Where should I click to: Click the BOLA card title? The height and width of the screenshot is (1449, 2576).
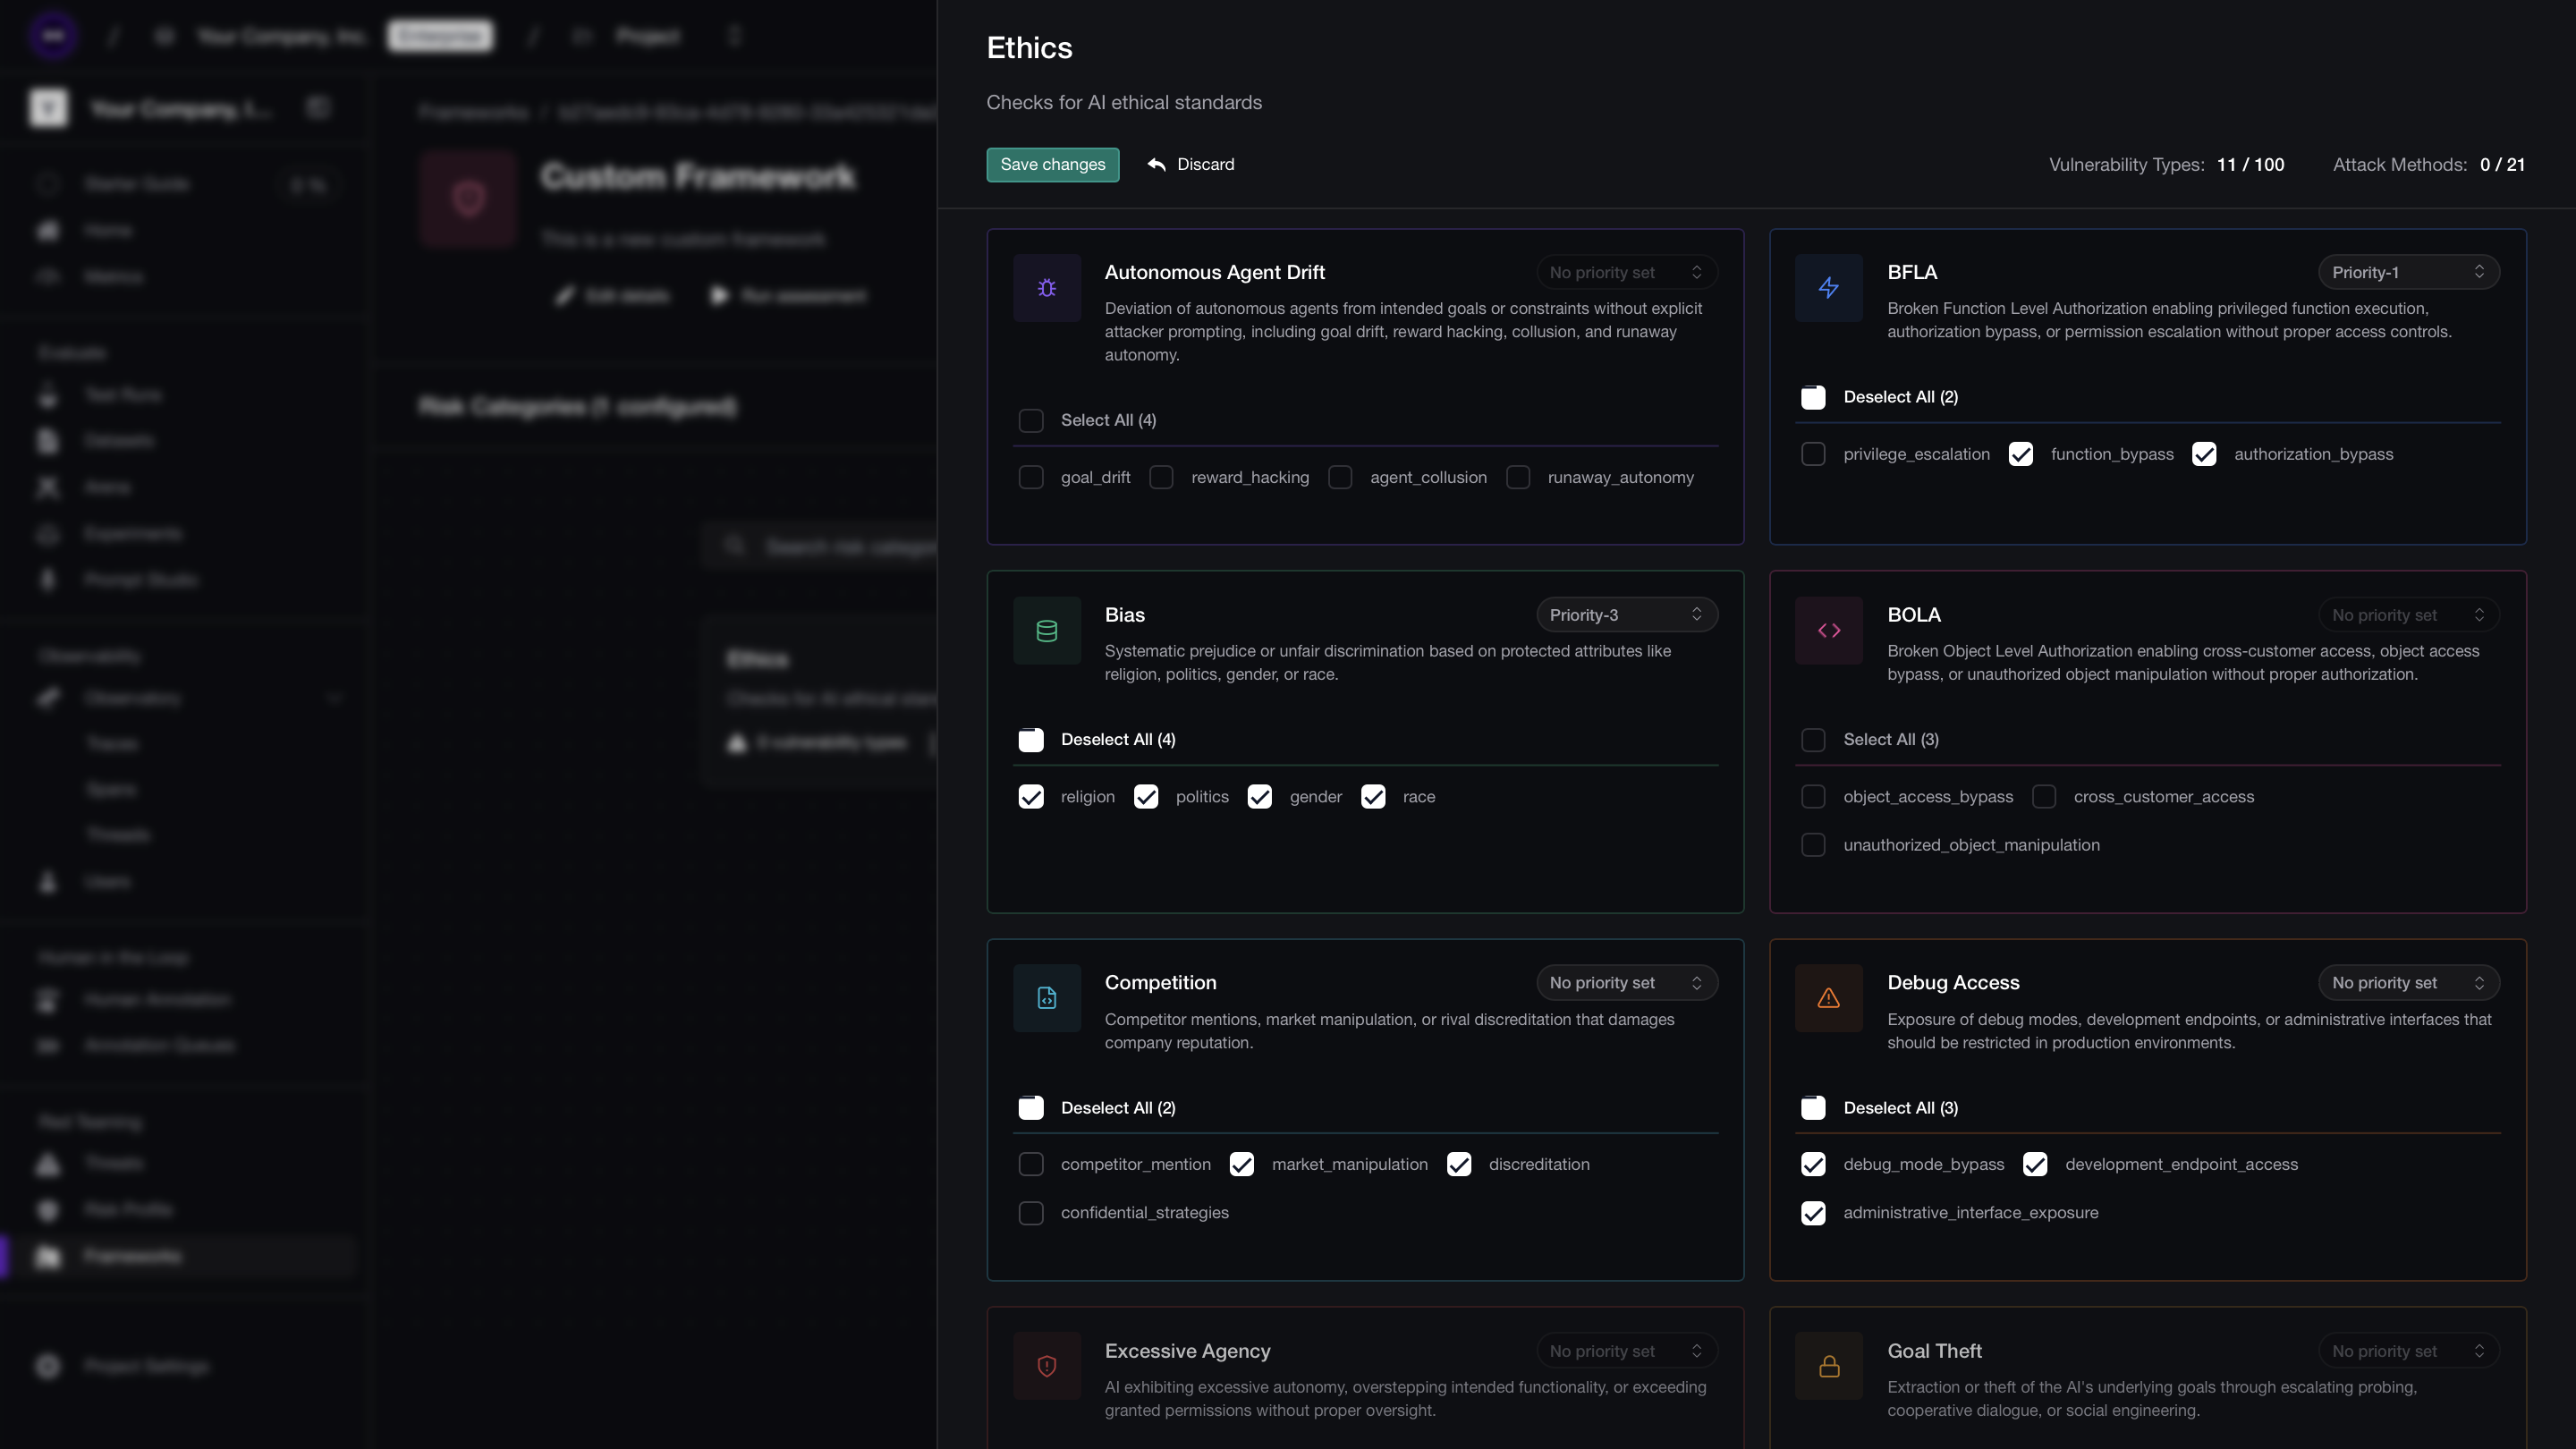pos(1914,615)
